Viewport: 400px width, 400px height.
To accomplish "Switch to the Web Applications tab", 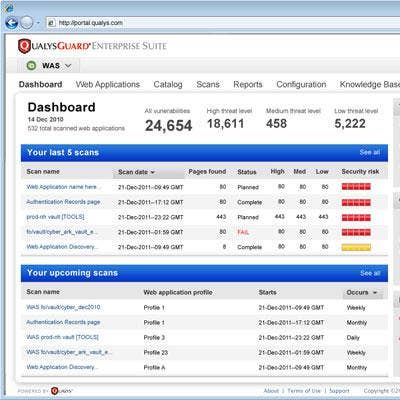I will click(x=108, y=84).
